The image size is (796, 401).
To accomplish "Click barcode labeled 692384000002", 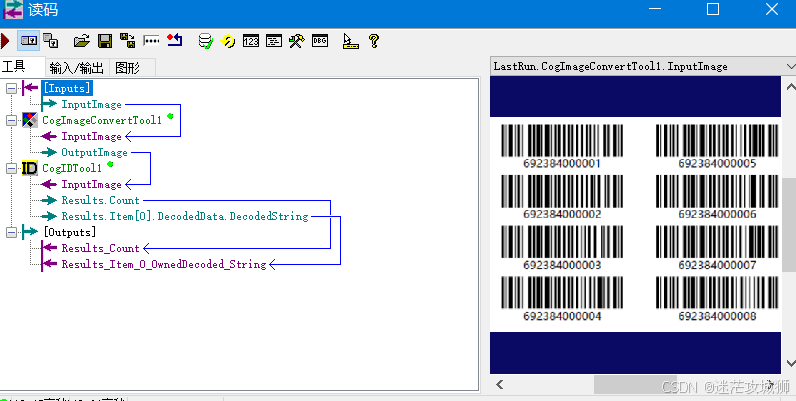I will (562, 191).
